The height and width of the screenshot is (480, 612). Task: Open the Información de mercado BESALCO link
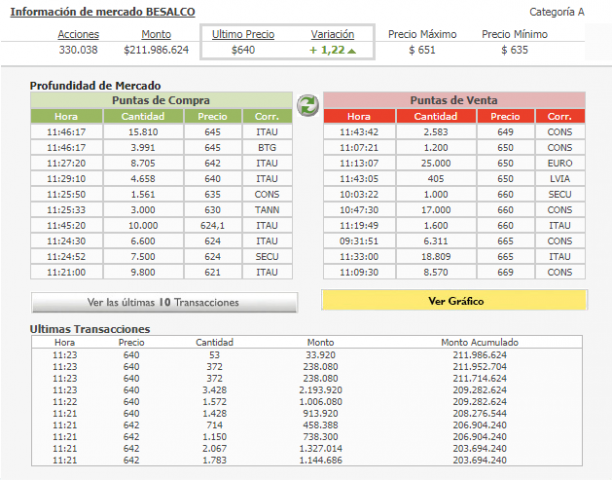pyautogui.click(x=103, y=12)
